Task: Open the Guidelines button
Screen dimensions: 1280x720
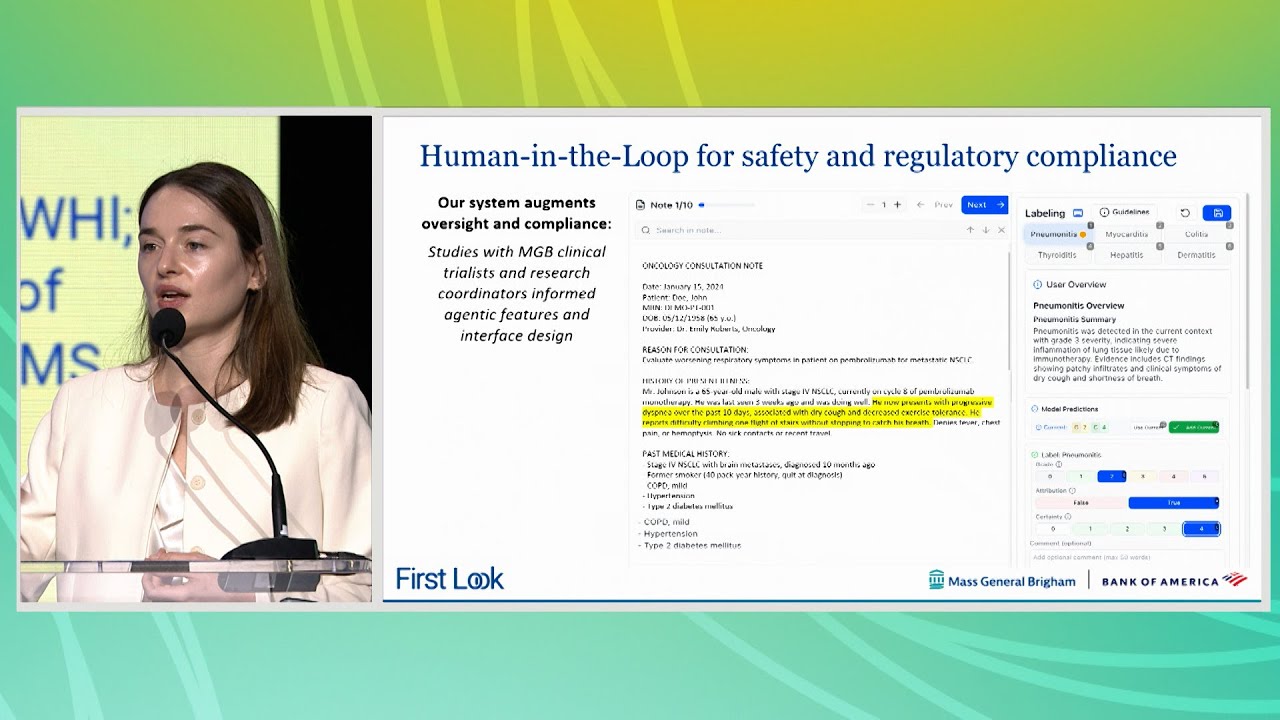Action: 1125,213
